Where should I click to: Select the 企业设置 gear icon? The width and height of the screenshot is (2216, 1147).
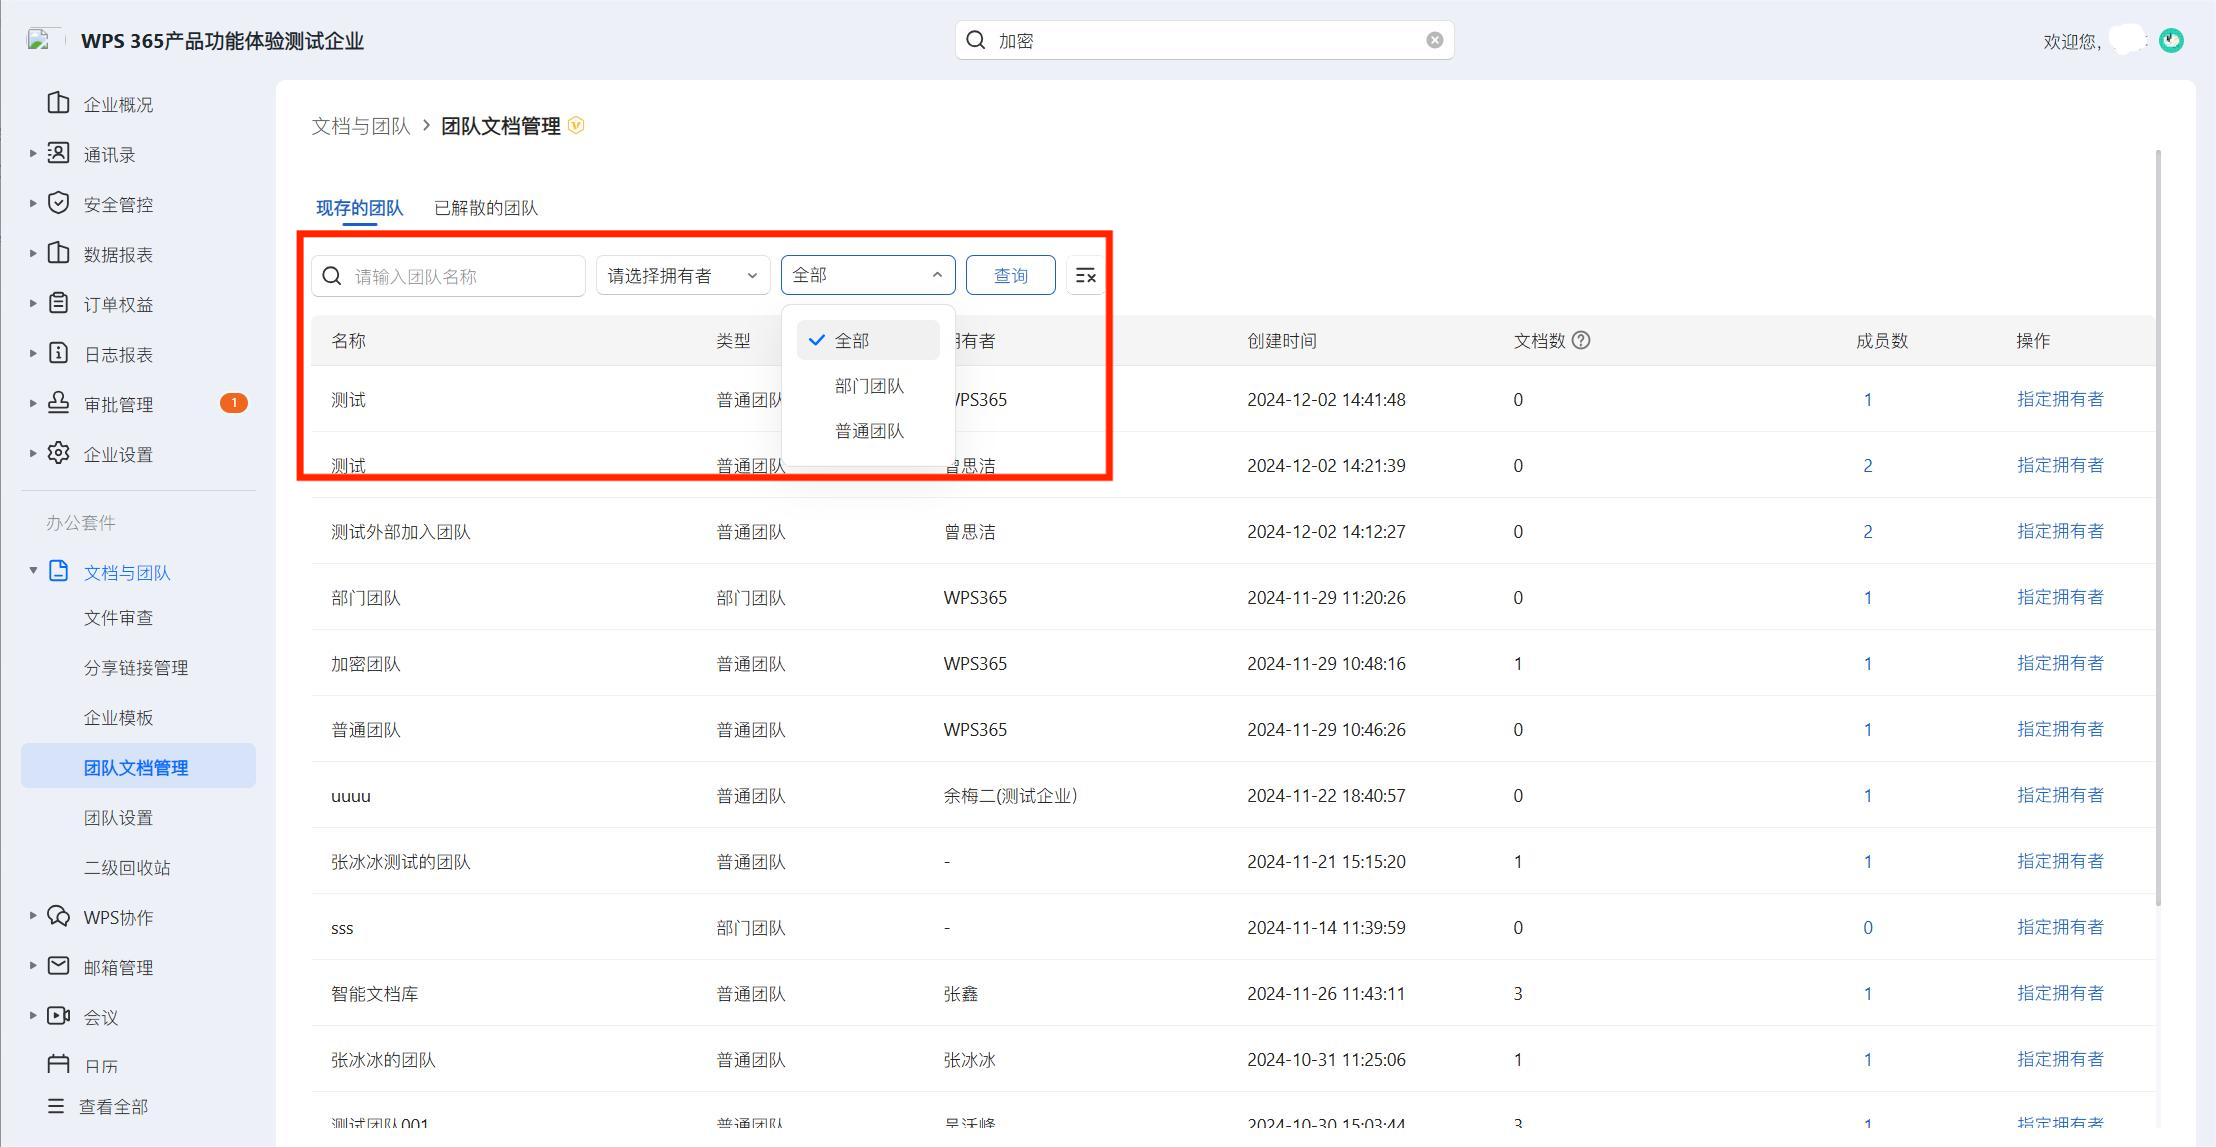59,453
